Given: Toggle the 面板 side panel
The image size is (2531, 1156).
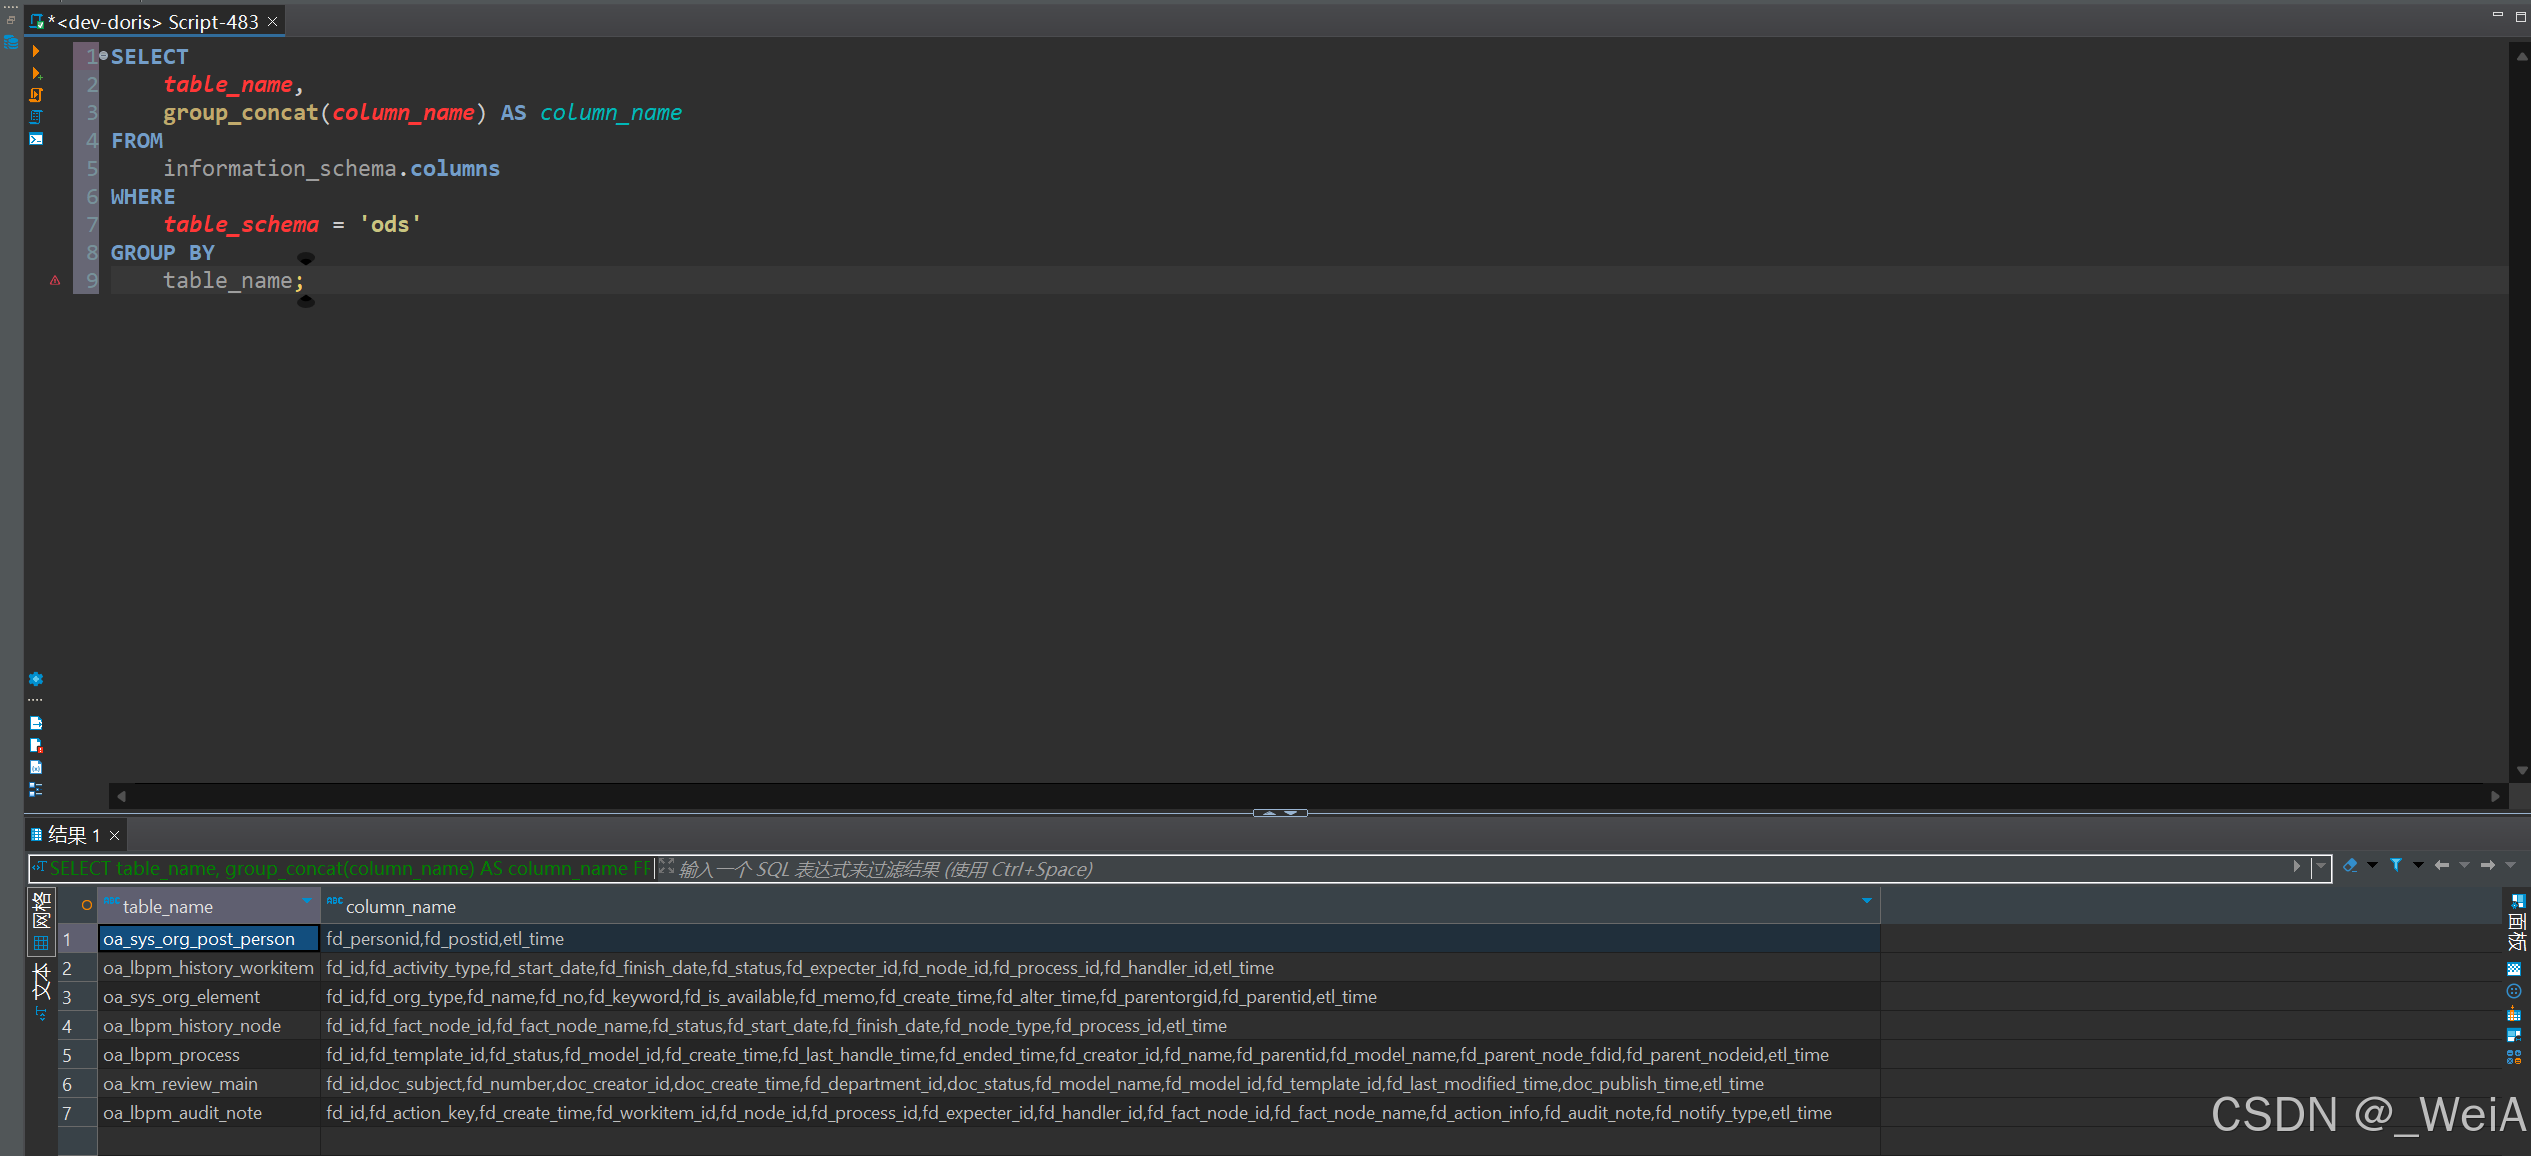Looking at the screenshot, I should tap(2516, 924).
